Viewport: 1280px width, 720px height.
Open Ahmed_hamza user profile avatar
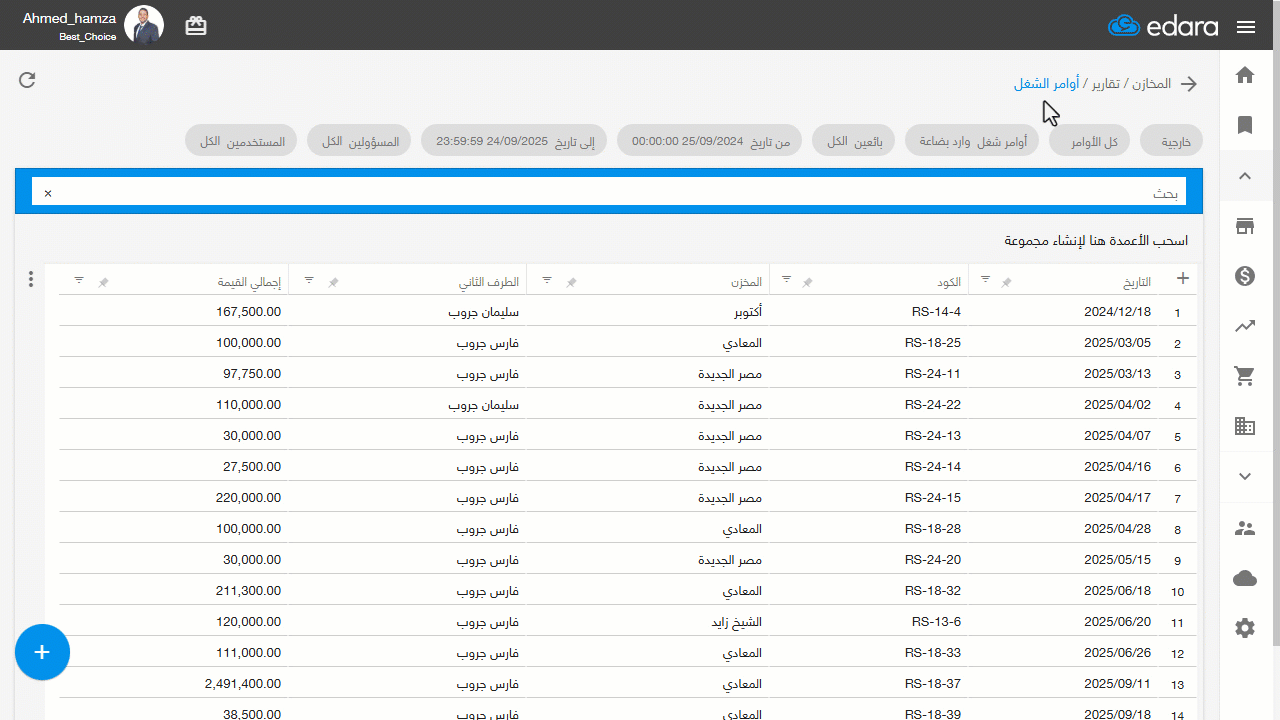[144, 25]
